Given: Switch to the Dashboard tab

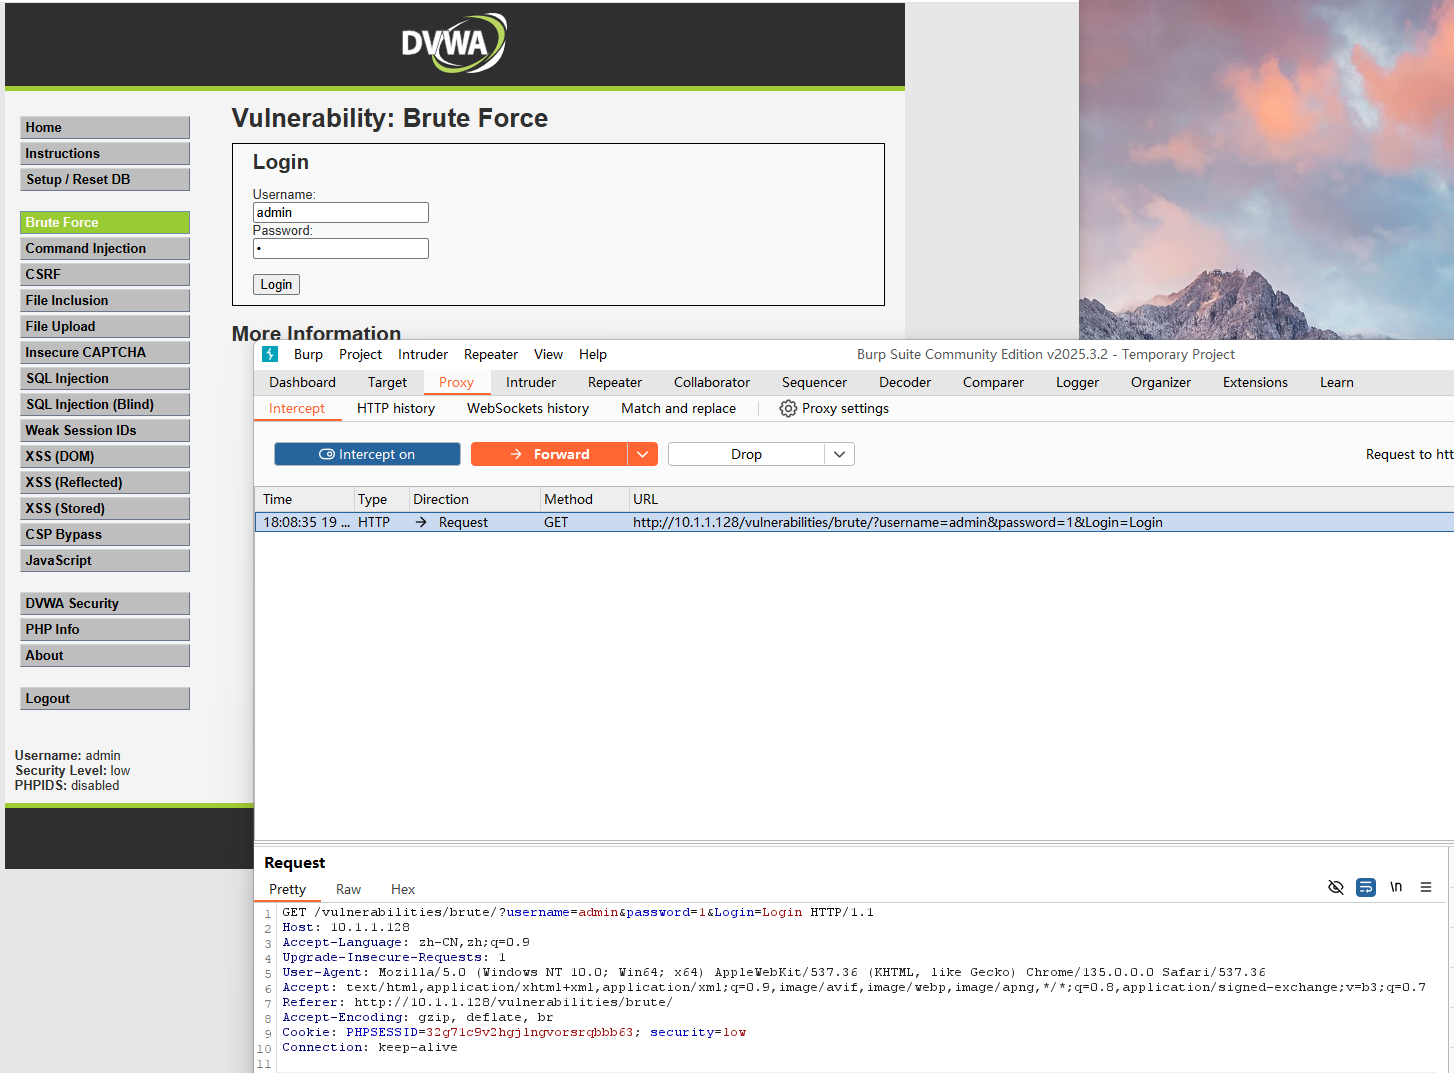Looking at the screenshot, I should 302,382.
